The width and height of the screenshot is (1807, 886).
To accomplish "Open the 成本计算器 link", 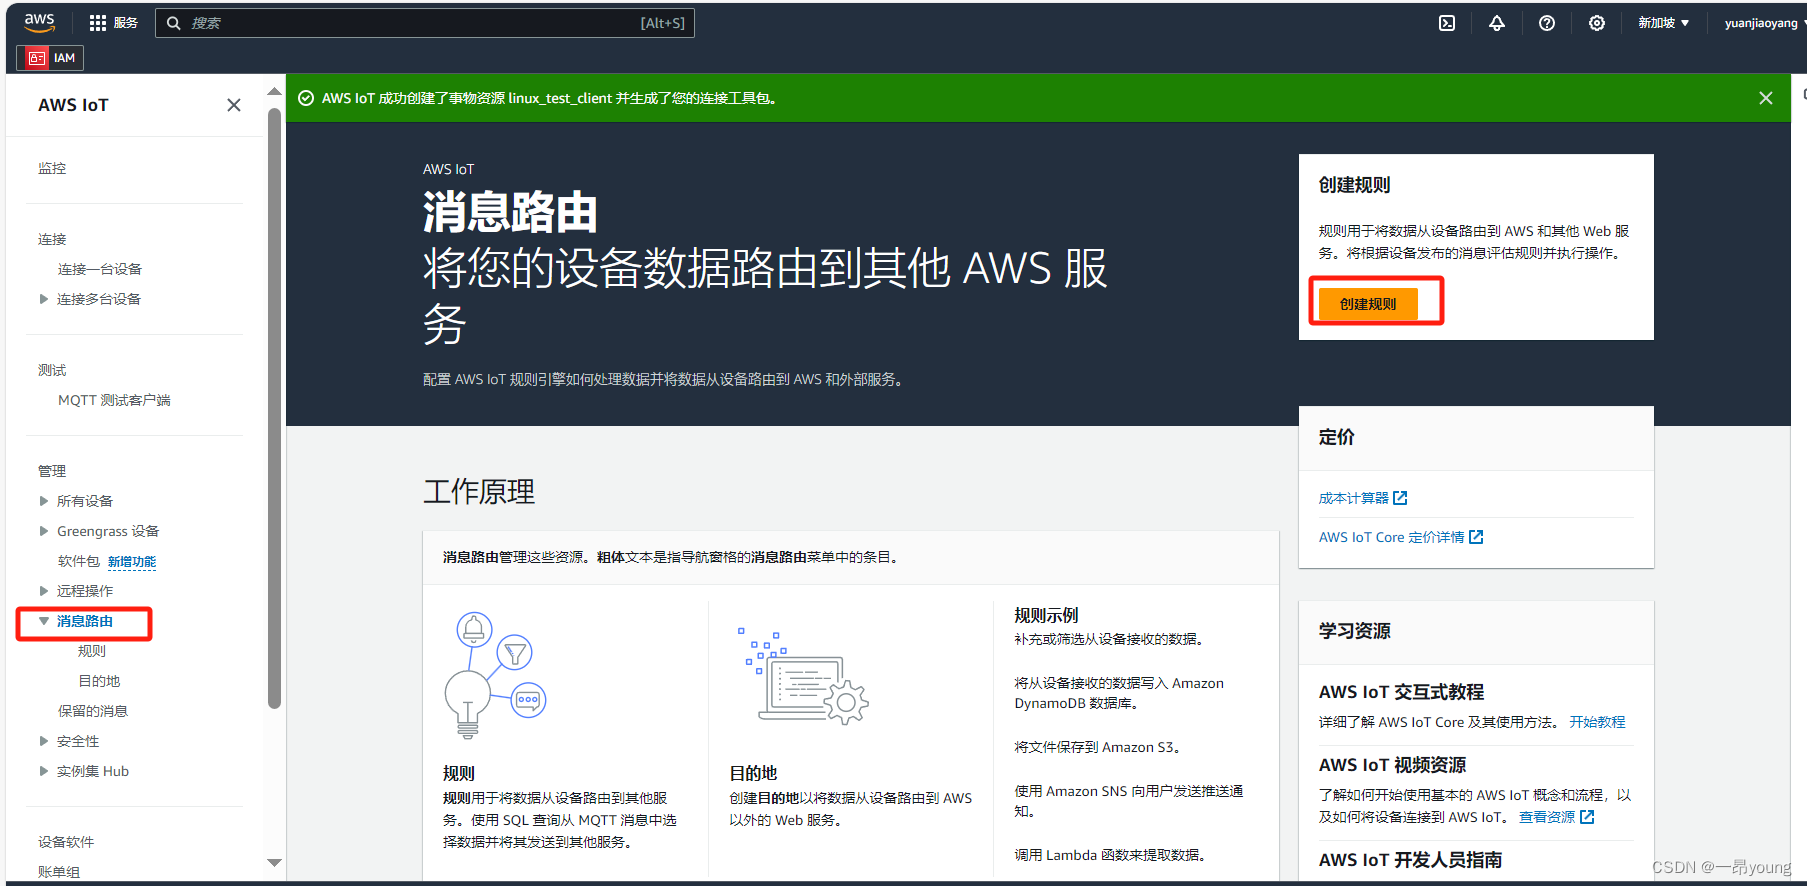I will coord(1354,498).
